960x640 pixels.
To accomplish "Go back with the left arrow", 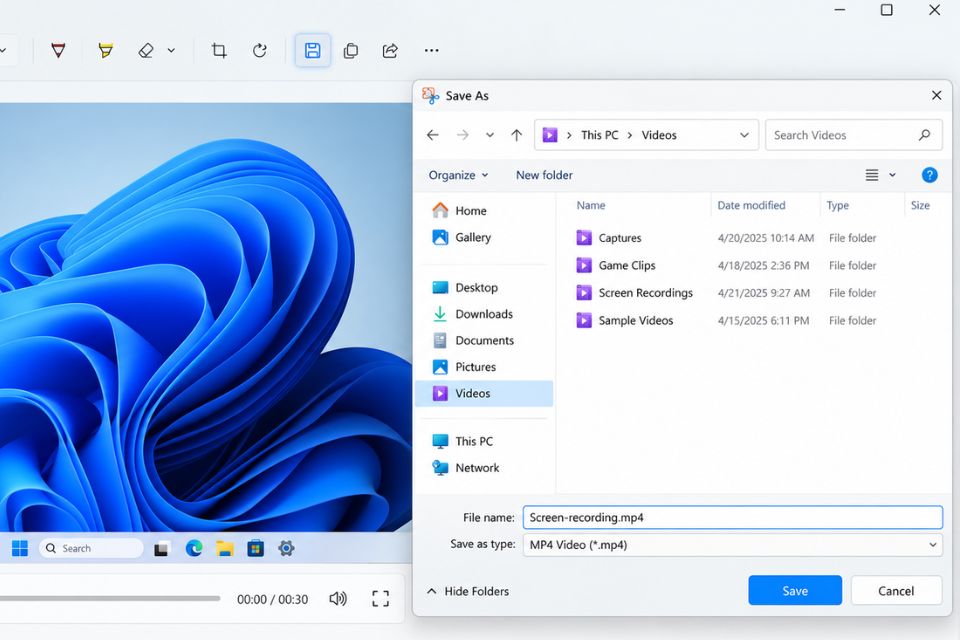I will [433, 135].
